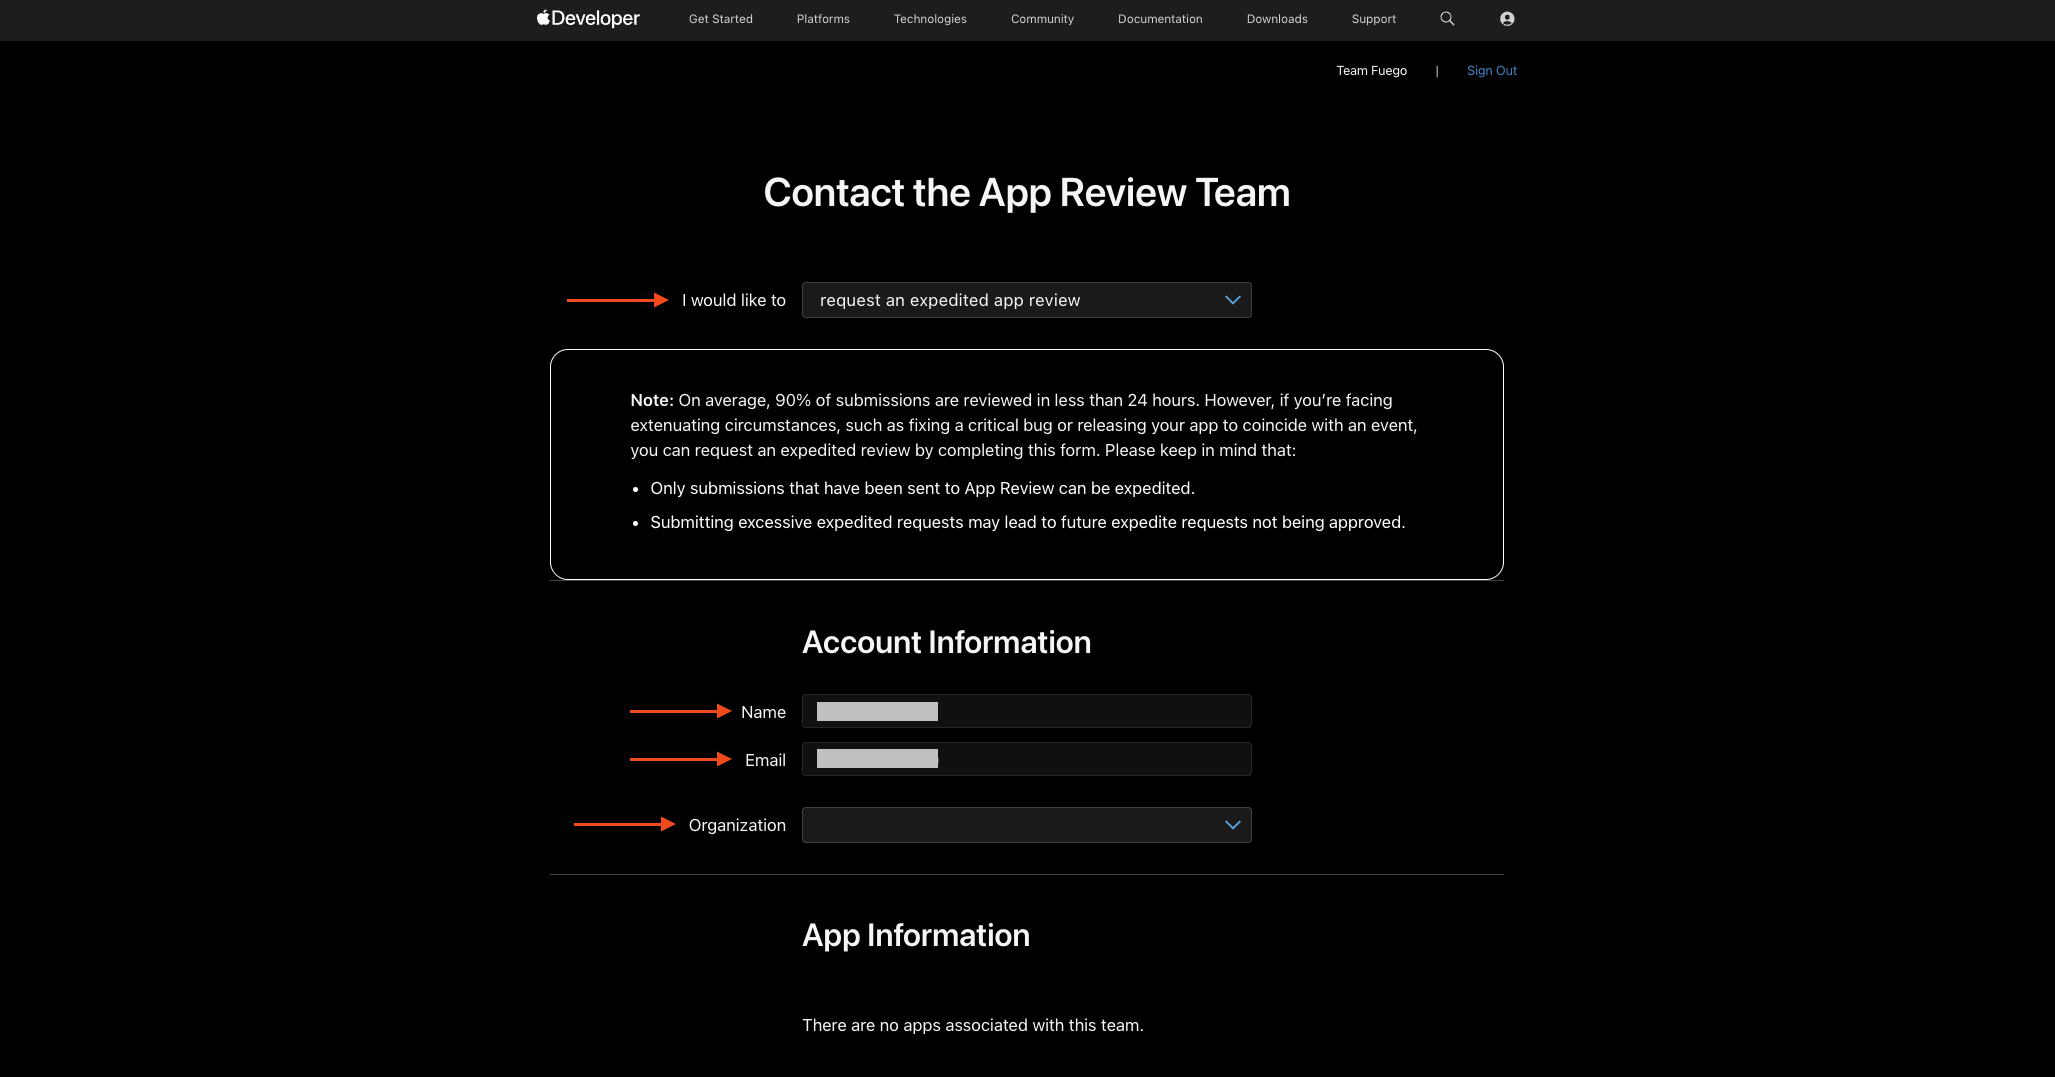Focus the Email input field
Viewport: 2055px width, 1077px height.
pos(1027,759)
